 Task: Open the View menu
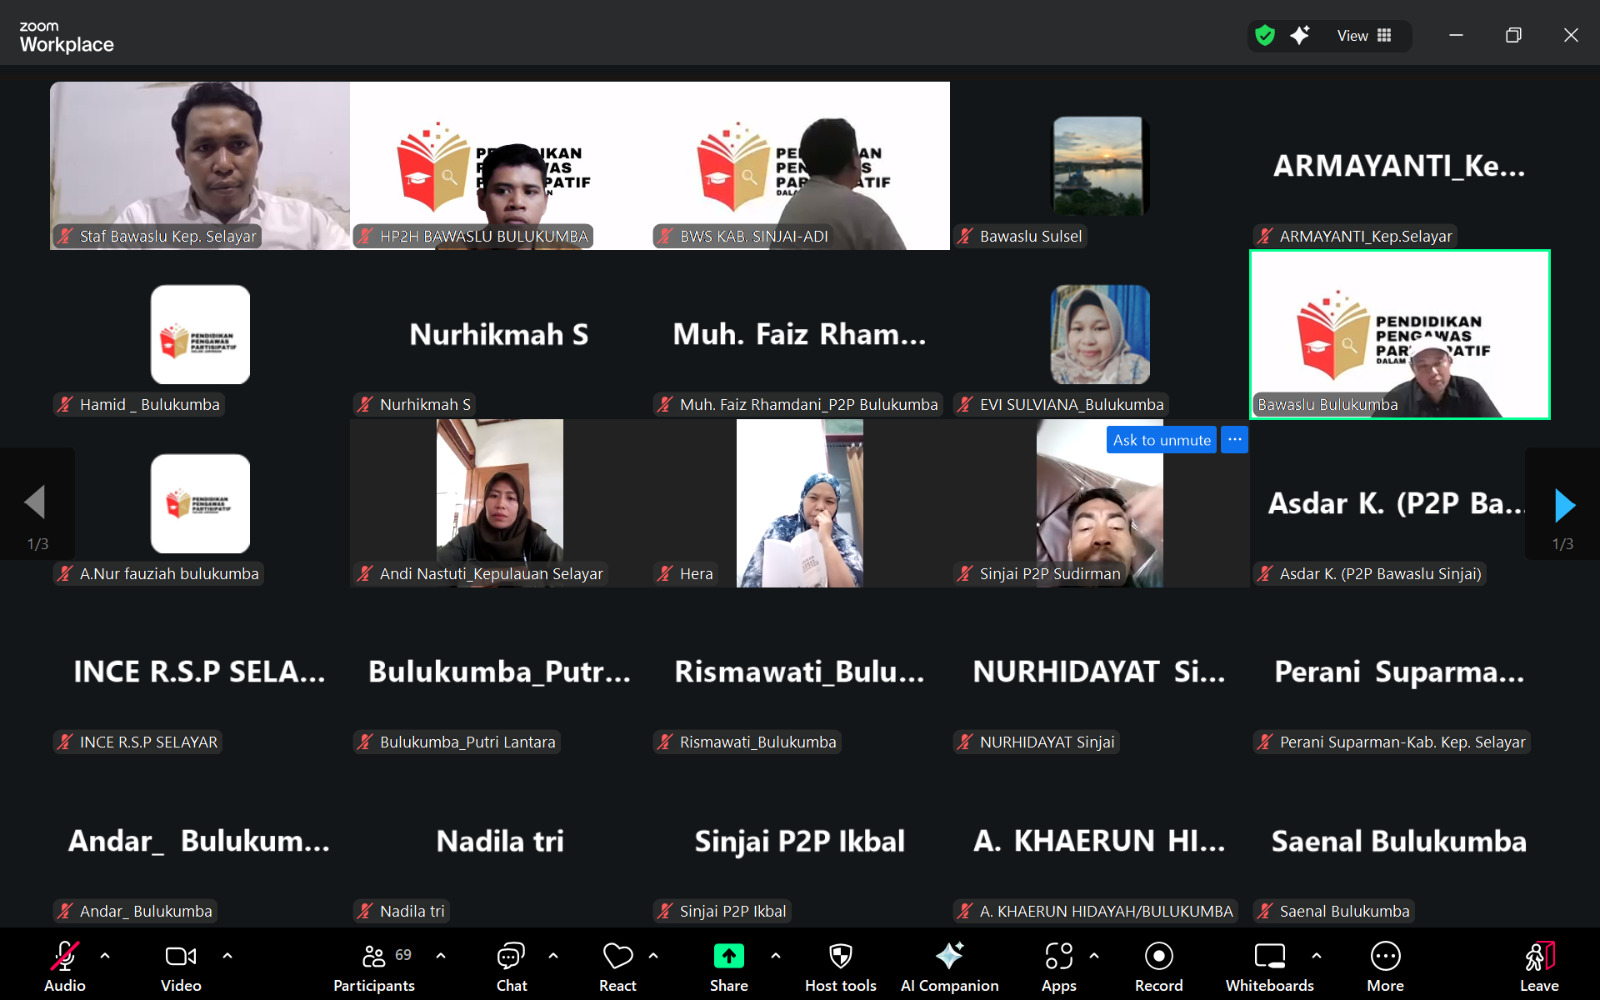(x=1353, y=35)
